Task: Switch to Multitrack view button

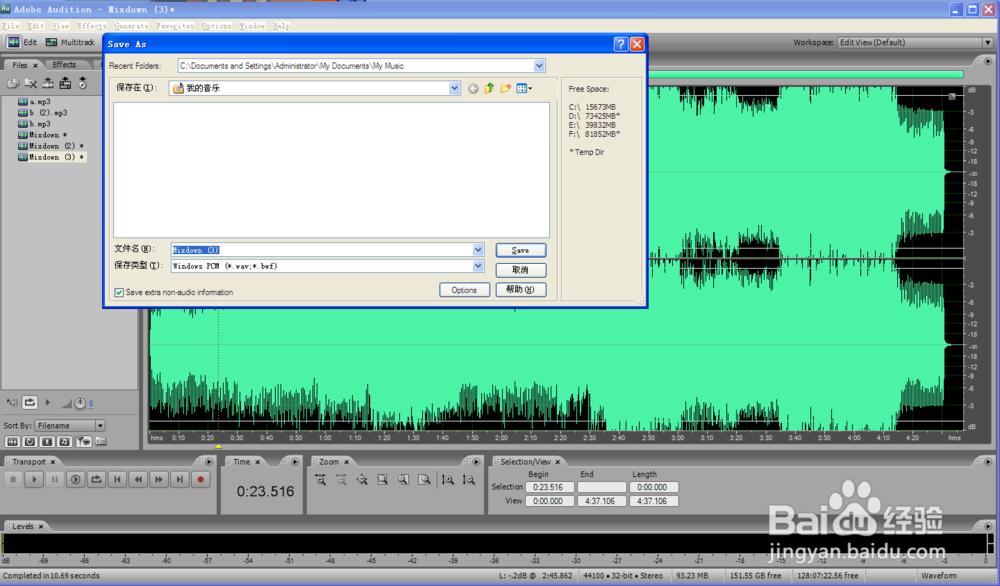Action: tap(71, 42)
